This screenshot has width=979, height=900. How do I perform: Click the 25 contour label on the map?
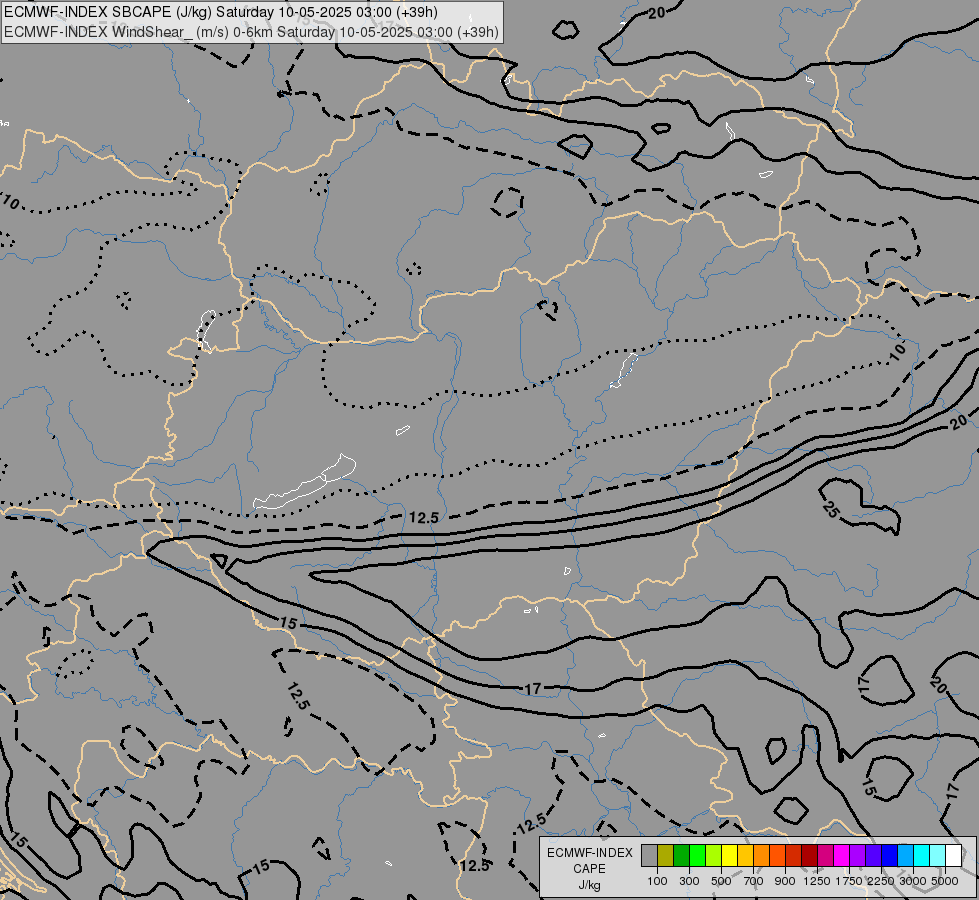click(830, 510)
